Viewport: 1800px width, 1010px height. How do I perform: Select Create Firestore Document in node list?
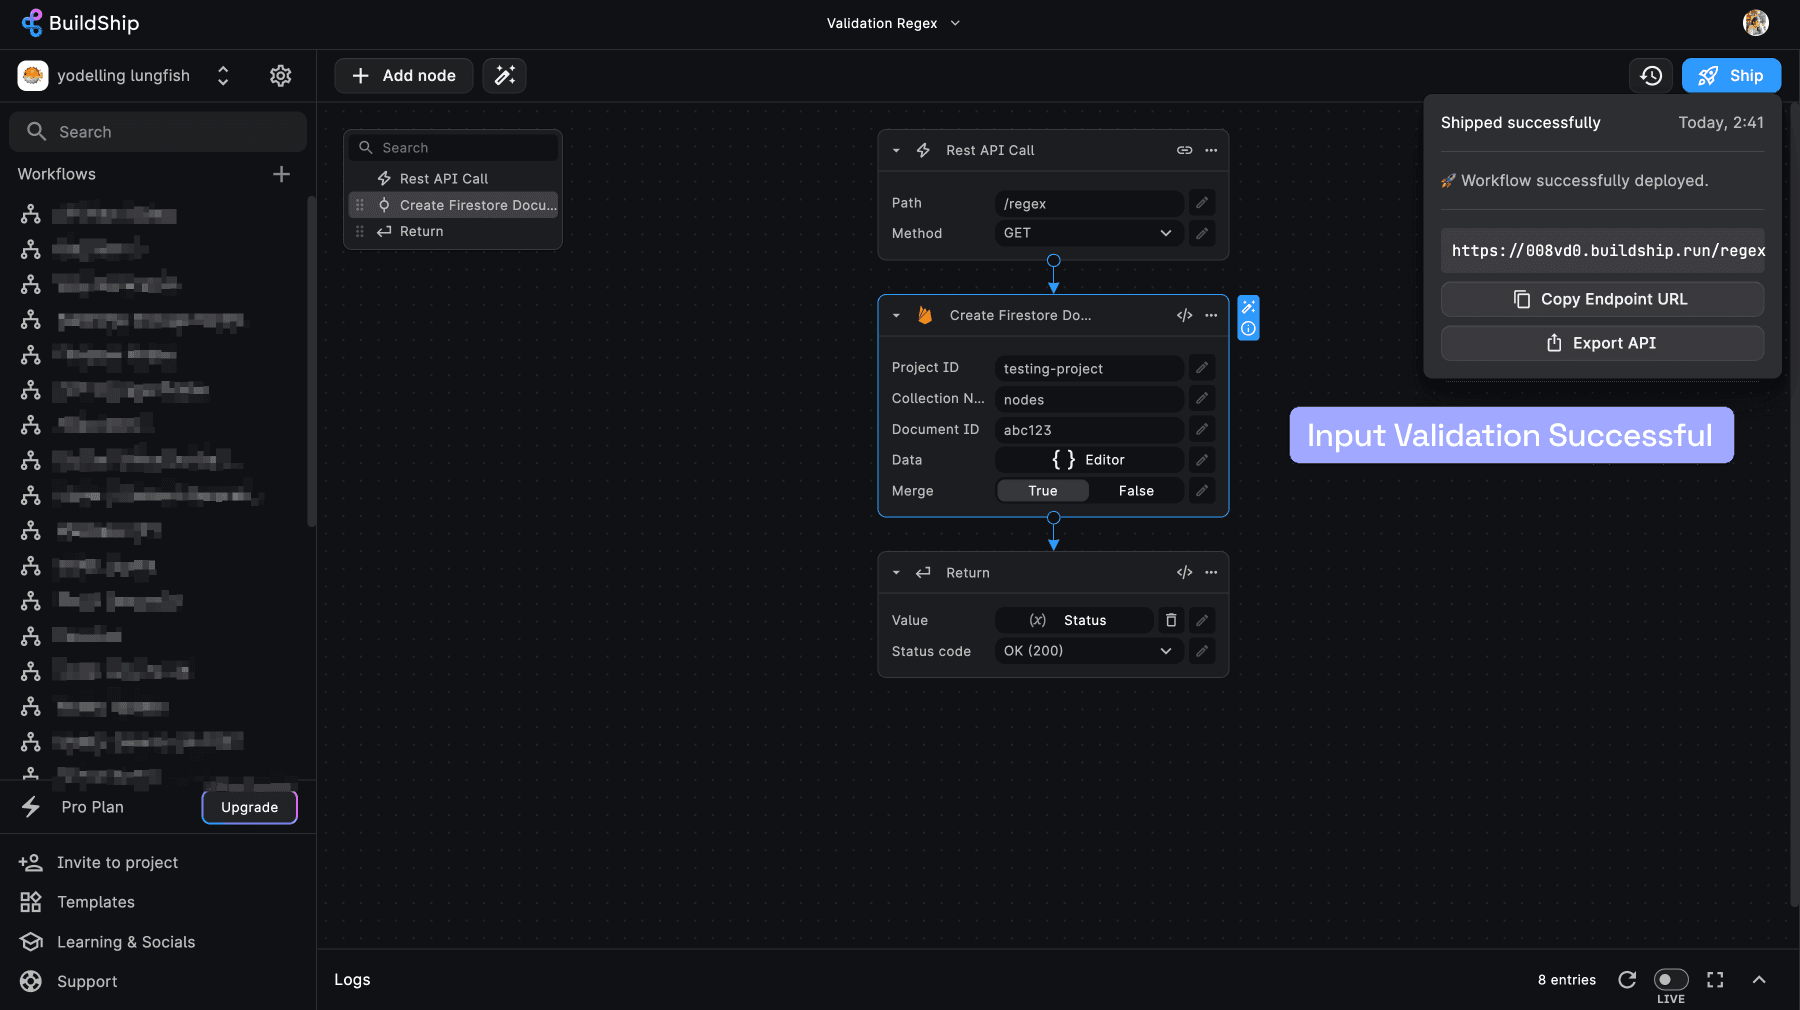click(477, 205)
